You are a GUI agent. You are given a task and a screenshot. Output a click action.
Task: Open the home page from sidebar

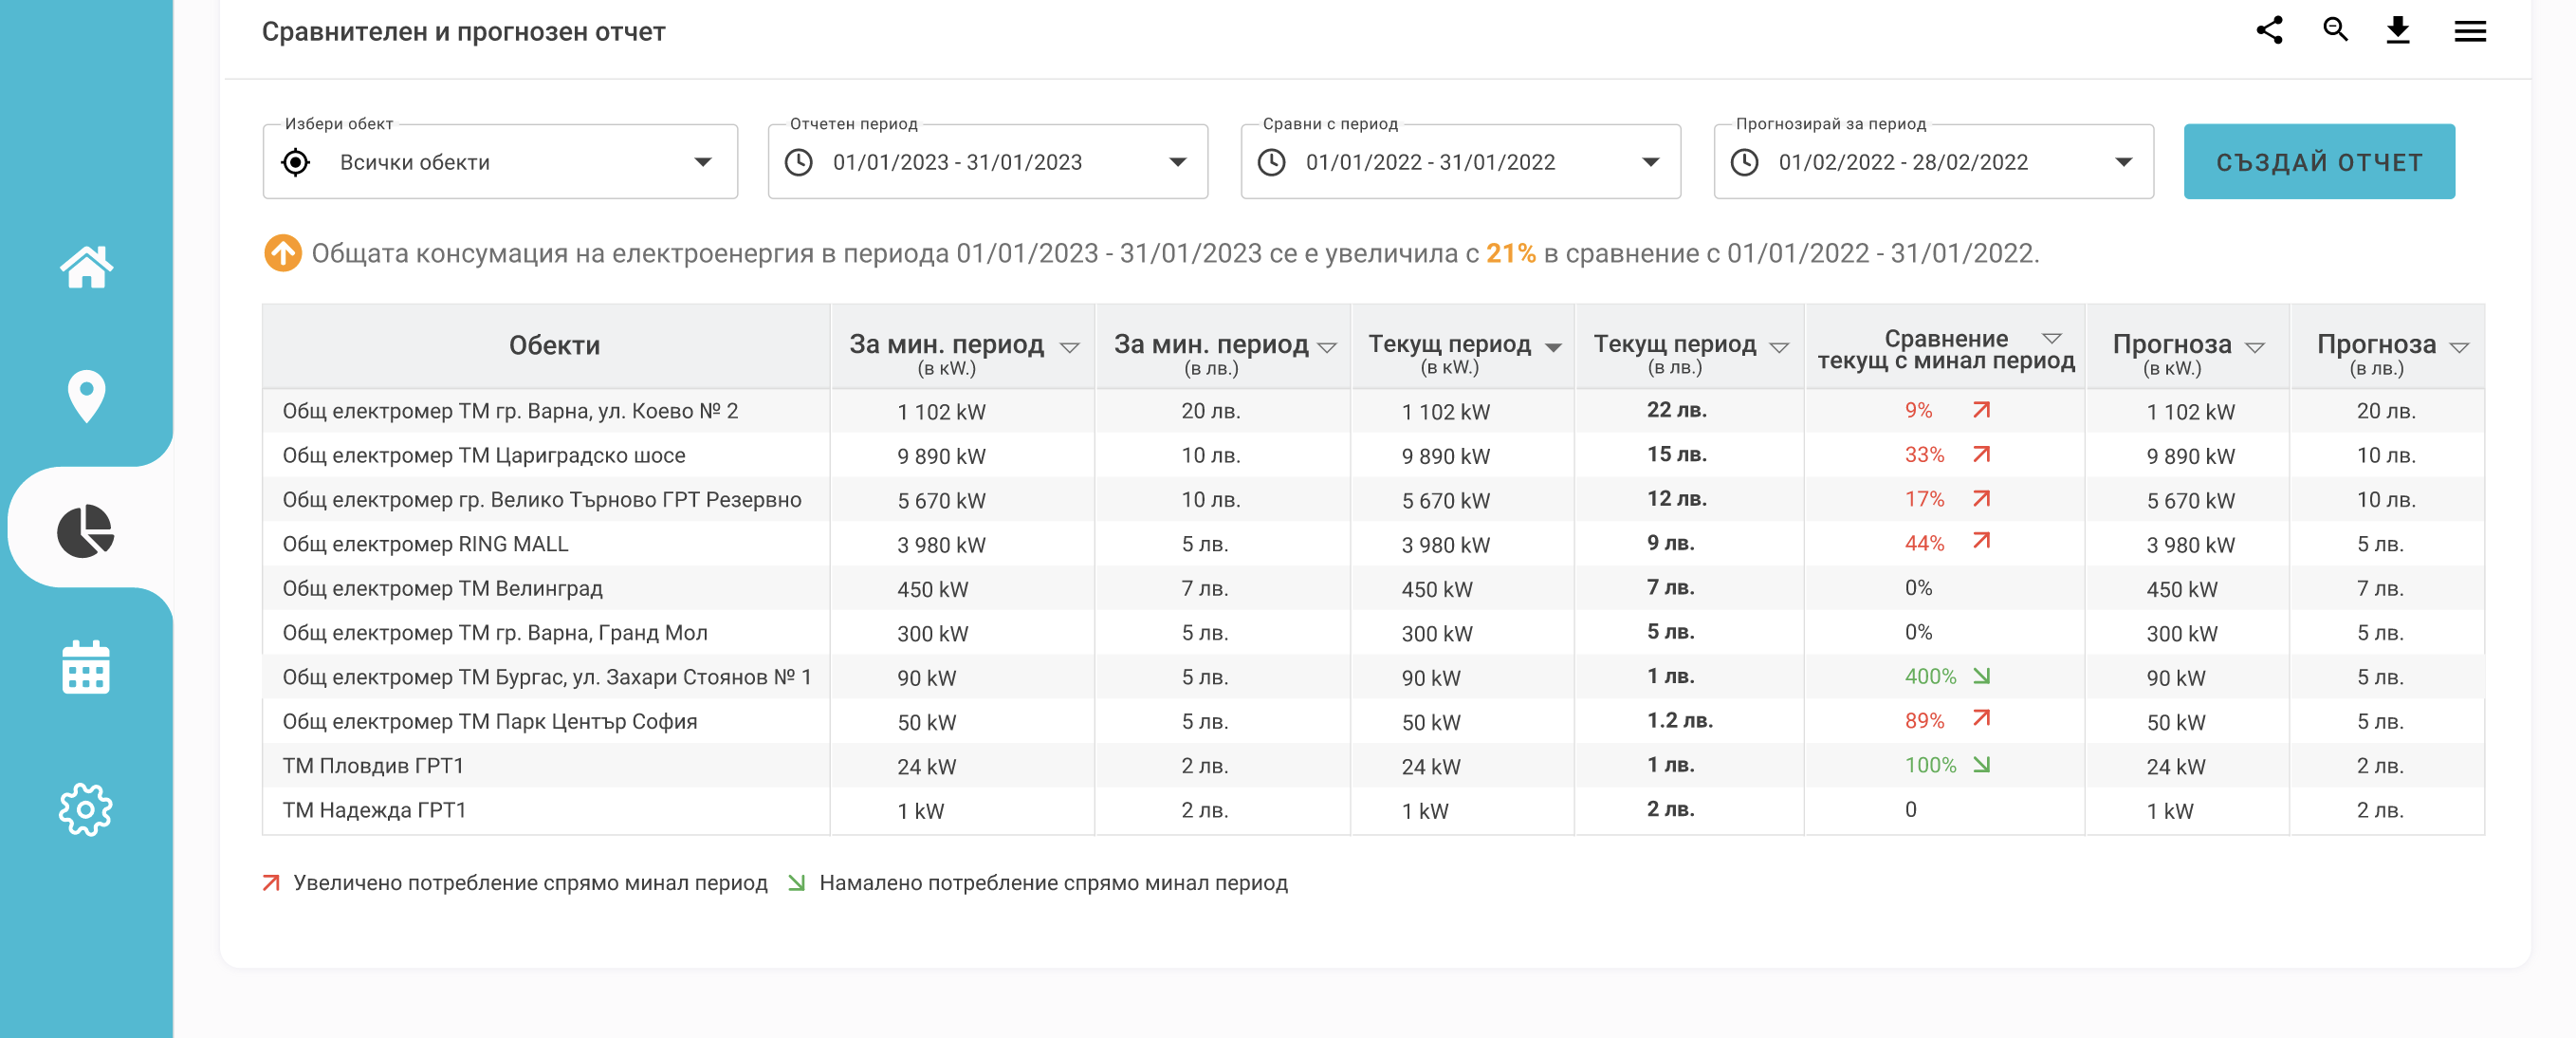[86, 267]
